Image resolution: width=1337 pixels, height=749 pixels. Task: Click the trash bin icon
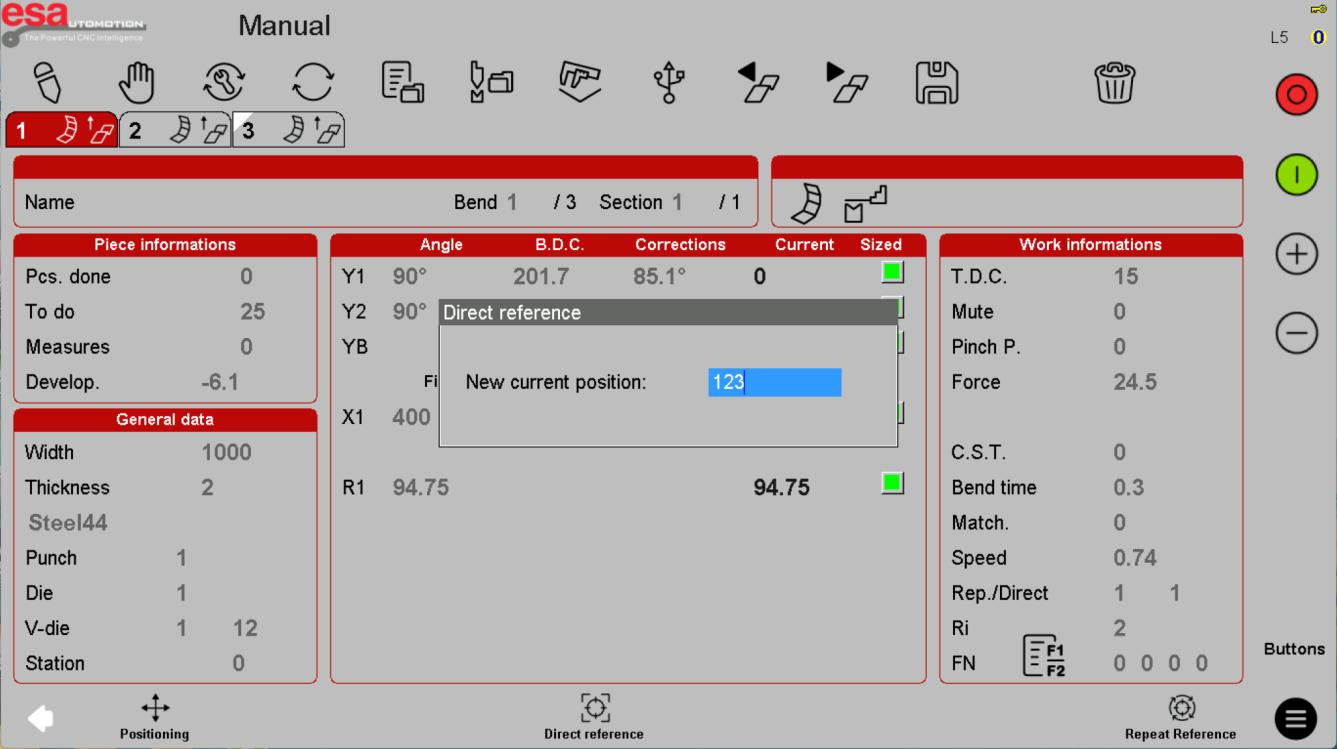(x=1115, y=83)
